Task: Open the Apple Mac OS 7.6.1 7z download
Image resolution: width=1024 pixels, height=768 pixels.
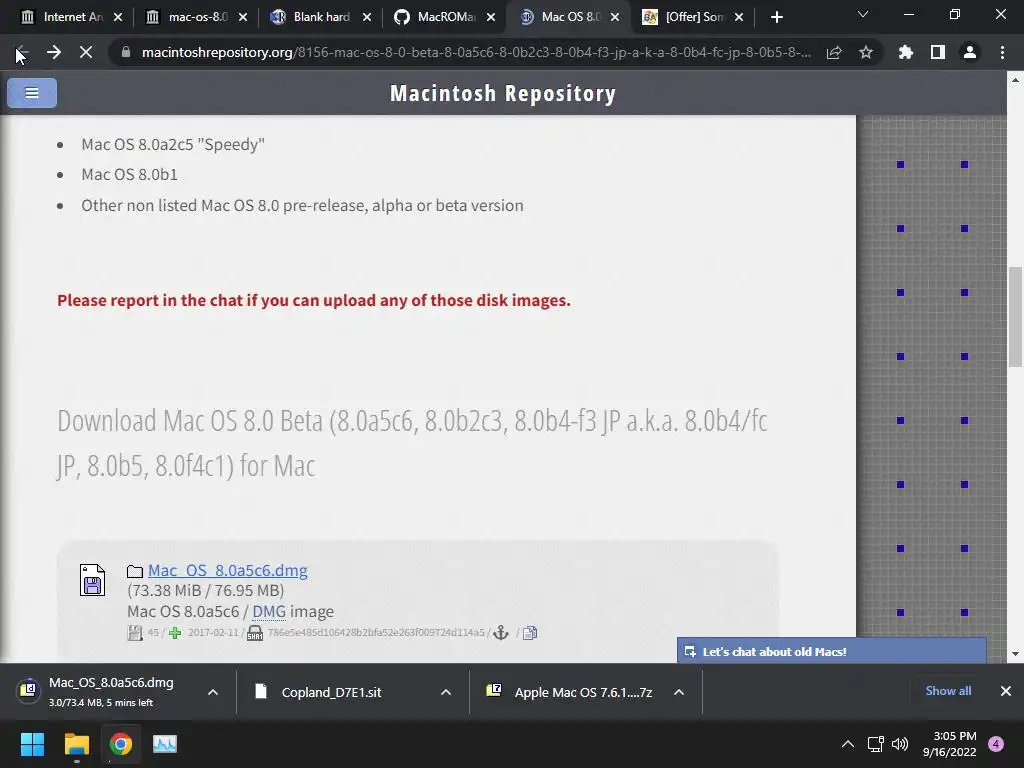Action: (x=569, y=692)
